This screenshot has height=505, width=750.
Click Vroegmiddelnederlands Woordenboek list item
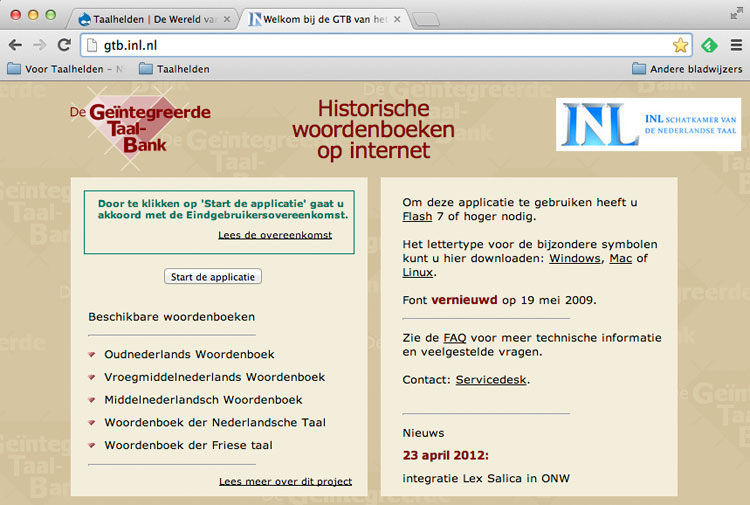click(215, 377)
